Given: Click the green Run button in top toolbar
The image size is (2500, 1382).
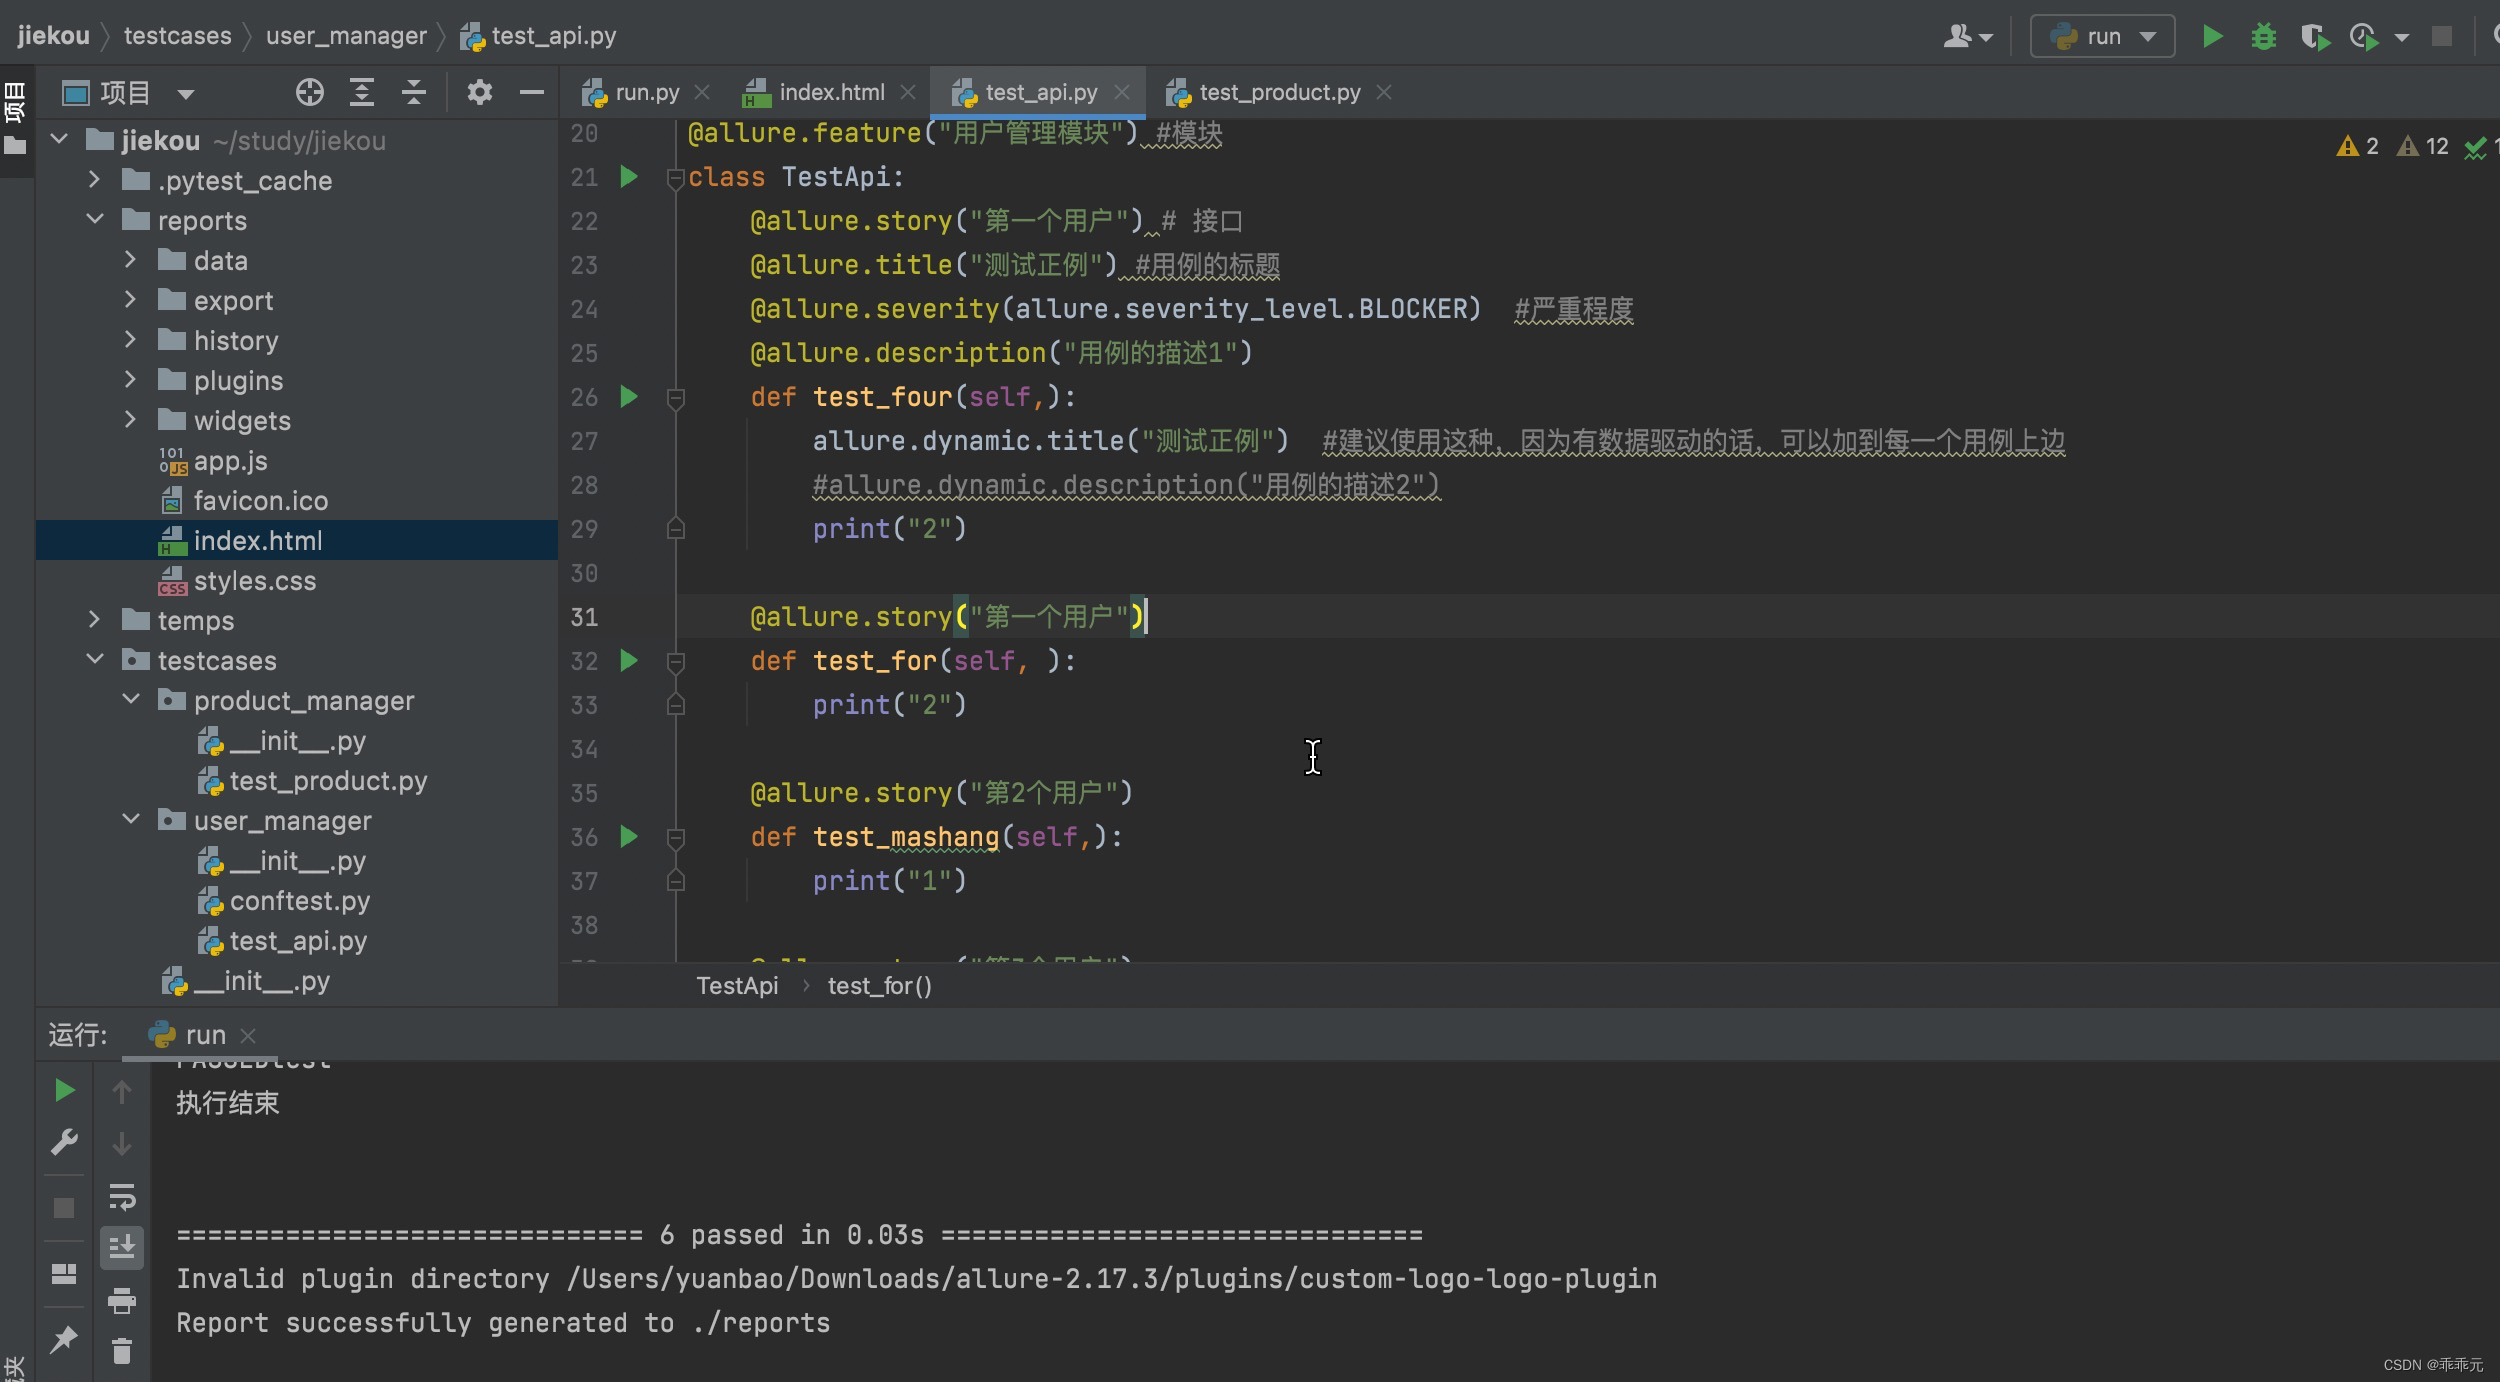Looking at the screenshot, I should (2212, 37).
